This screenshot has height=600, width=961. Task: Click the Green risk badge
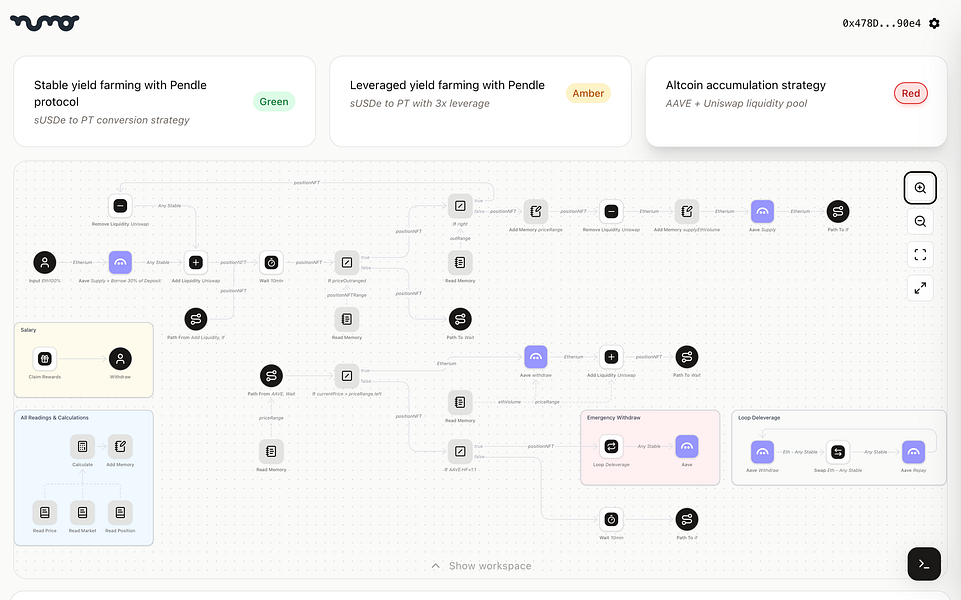[x=273, y=102]
